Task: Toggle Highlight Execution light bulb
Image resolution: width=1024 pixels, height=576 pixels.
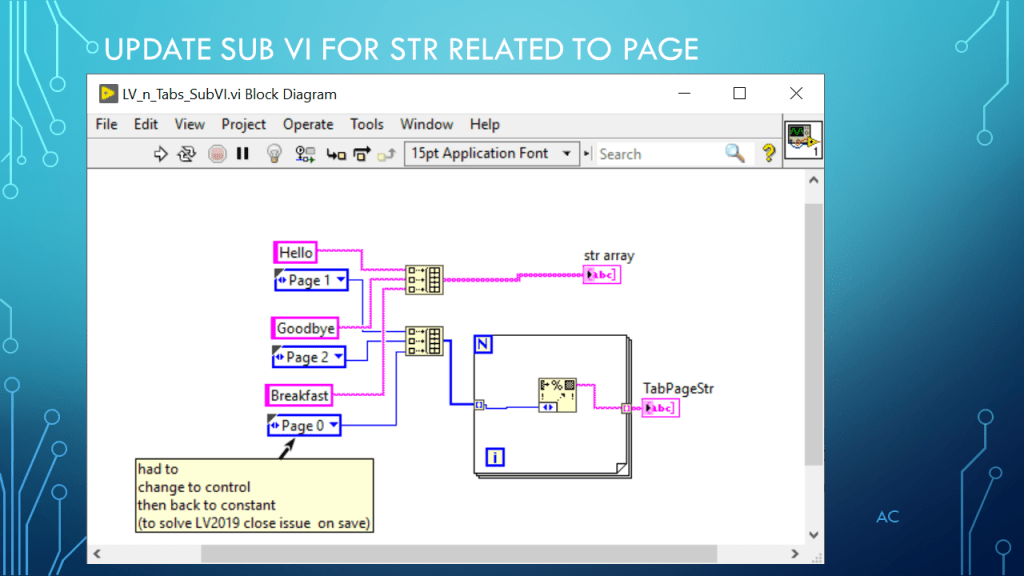Action: point(273,154)
